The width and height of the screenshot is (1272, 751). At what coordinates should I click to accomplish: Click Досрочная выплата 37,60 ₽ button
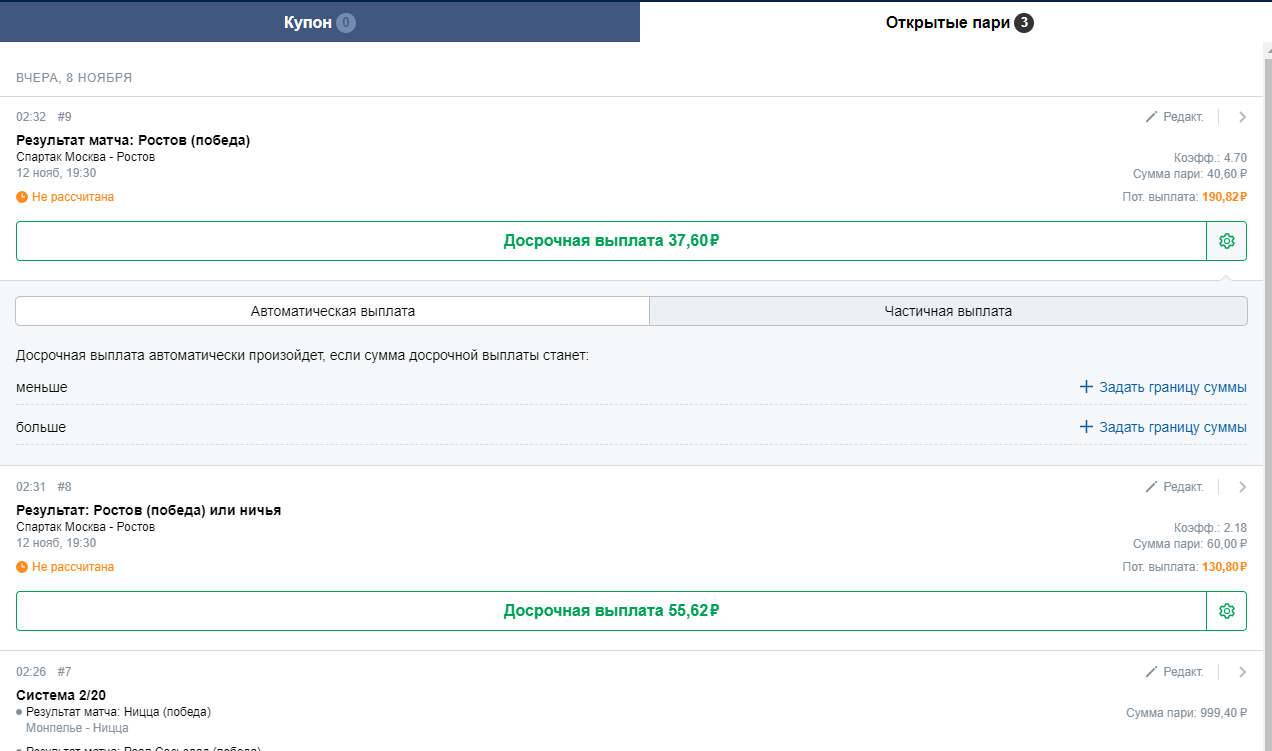pyautogui.click(x=612, y=241)
